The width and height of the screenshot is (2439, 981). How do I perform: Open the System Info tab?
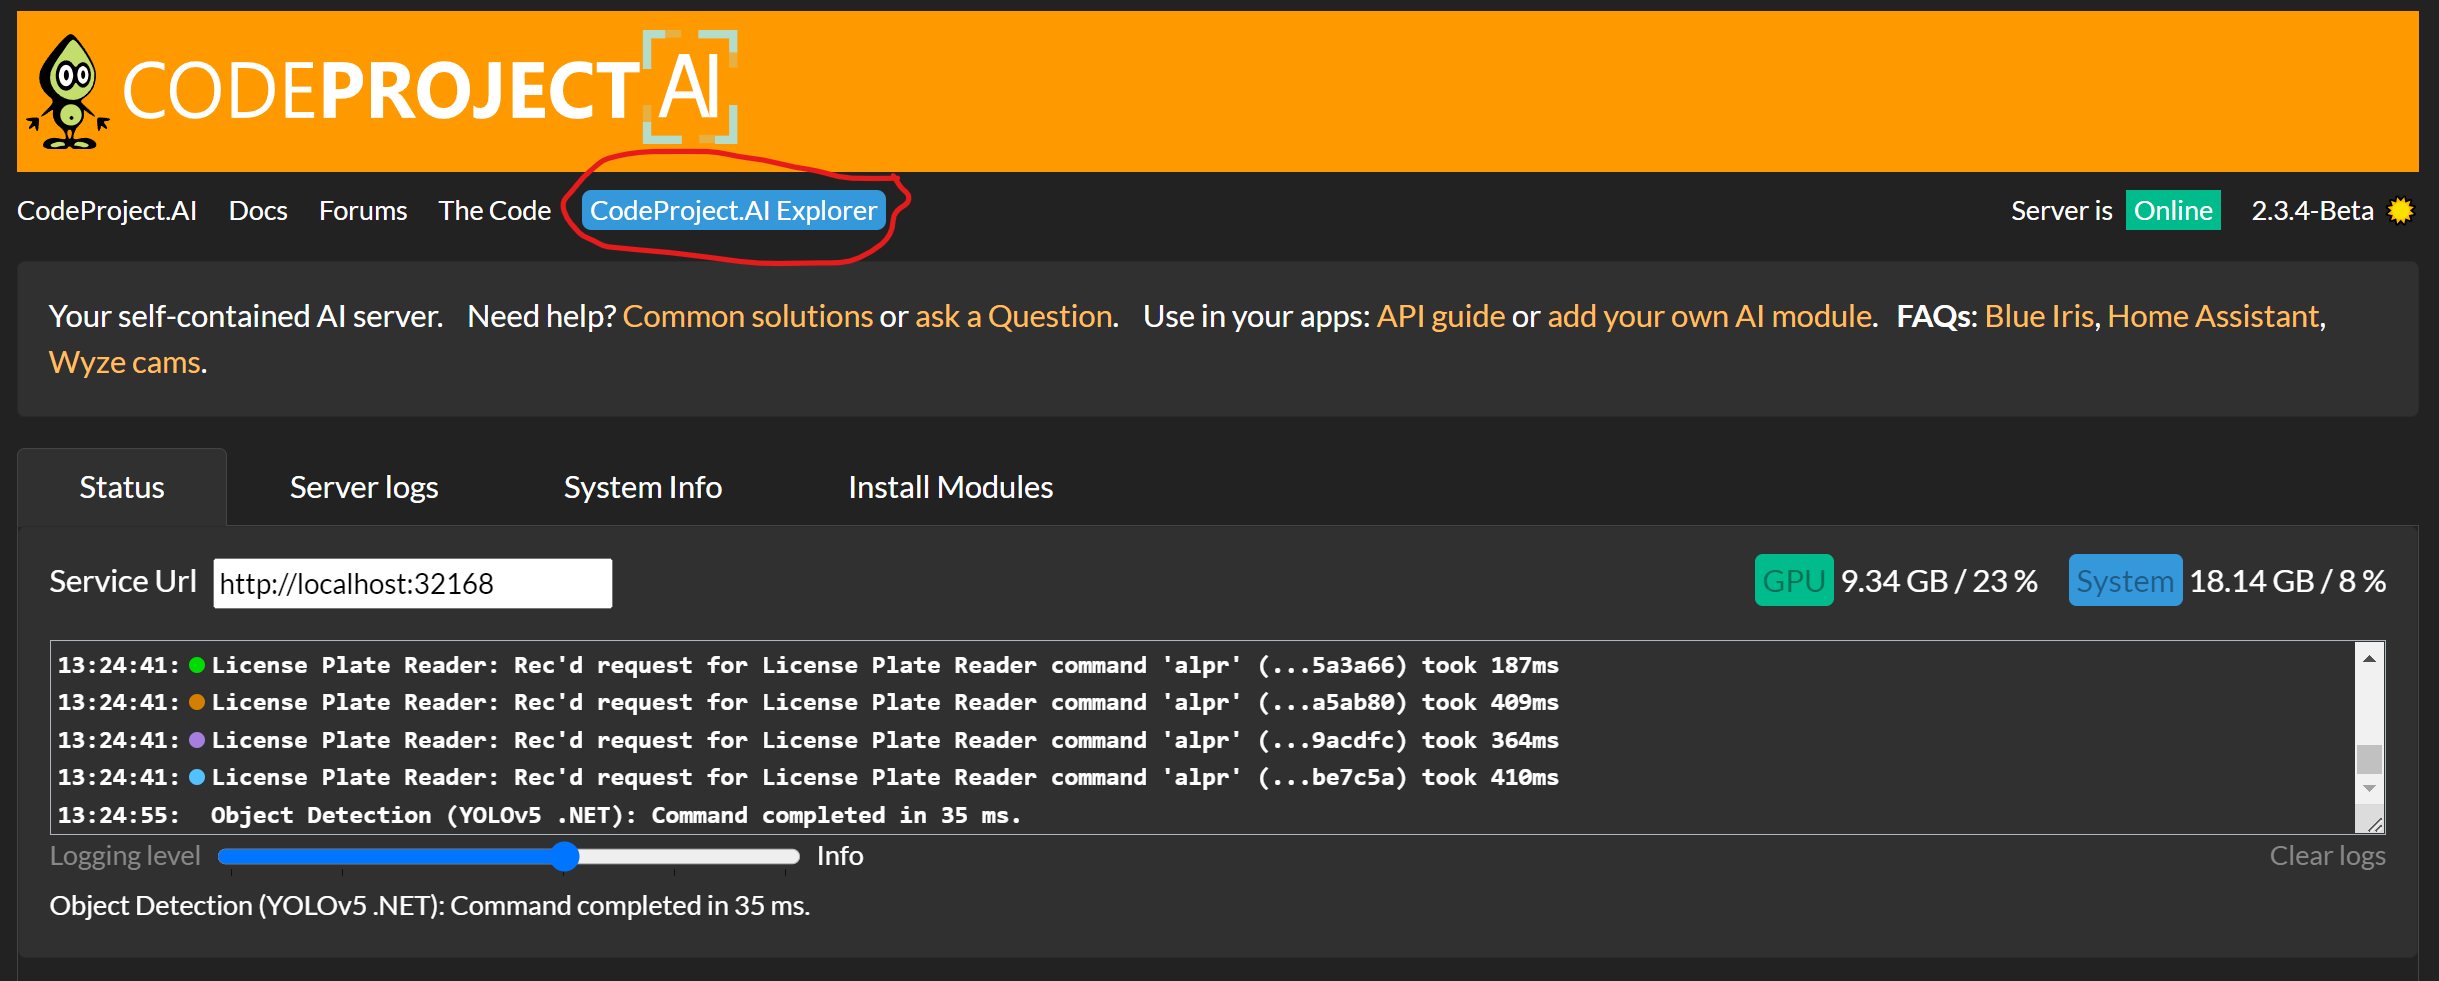[643, 487]
